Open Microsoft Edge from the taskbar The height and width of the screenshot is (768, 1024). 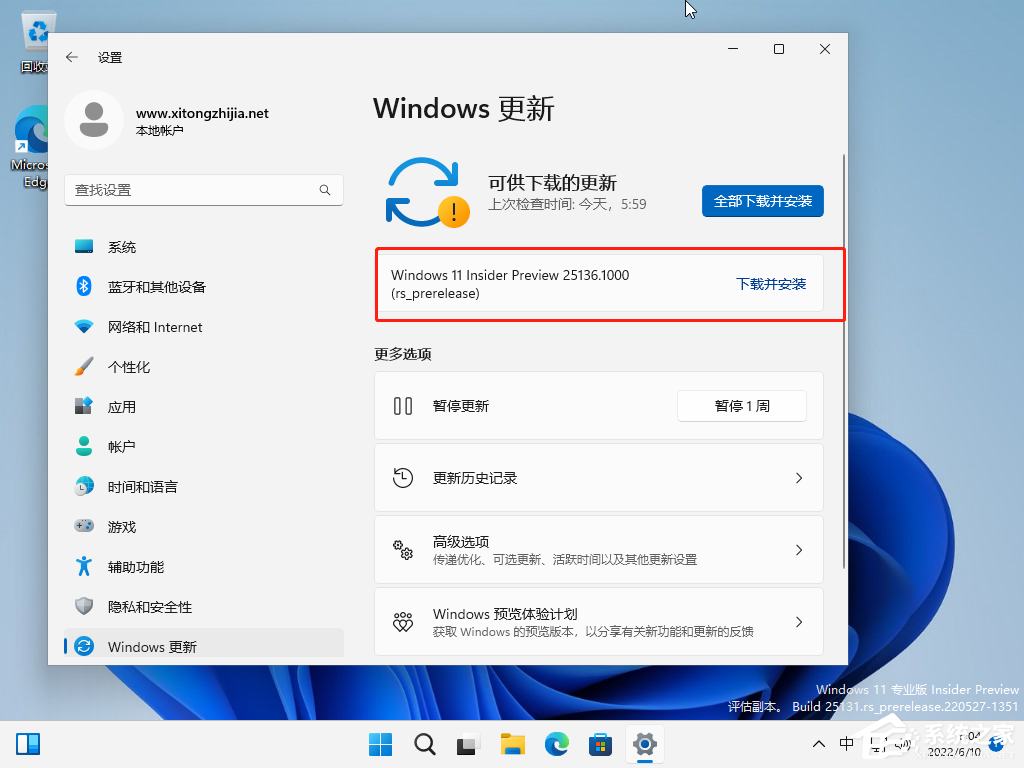556,744
